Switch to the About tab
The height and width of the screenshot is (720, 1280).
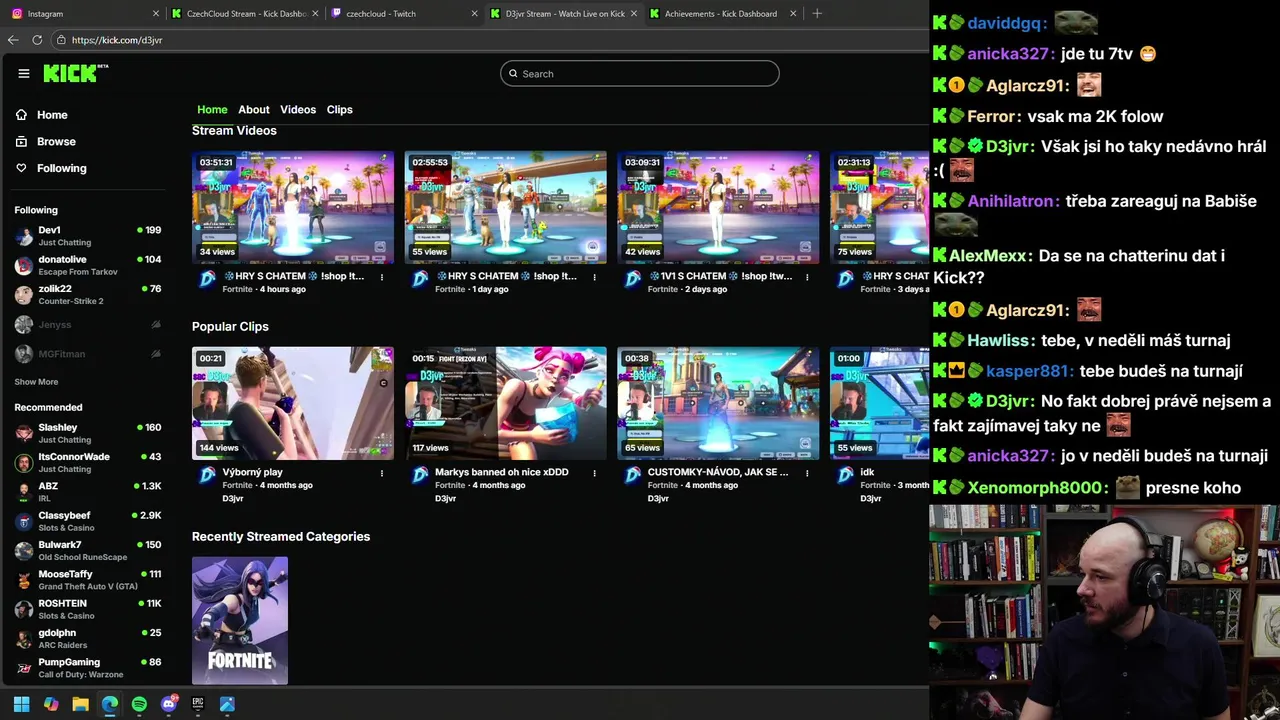click(254, 109)
